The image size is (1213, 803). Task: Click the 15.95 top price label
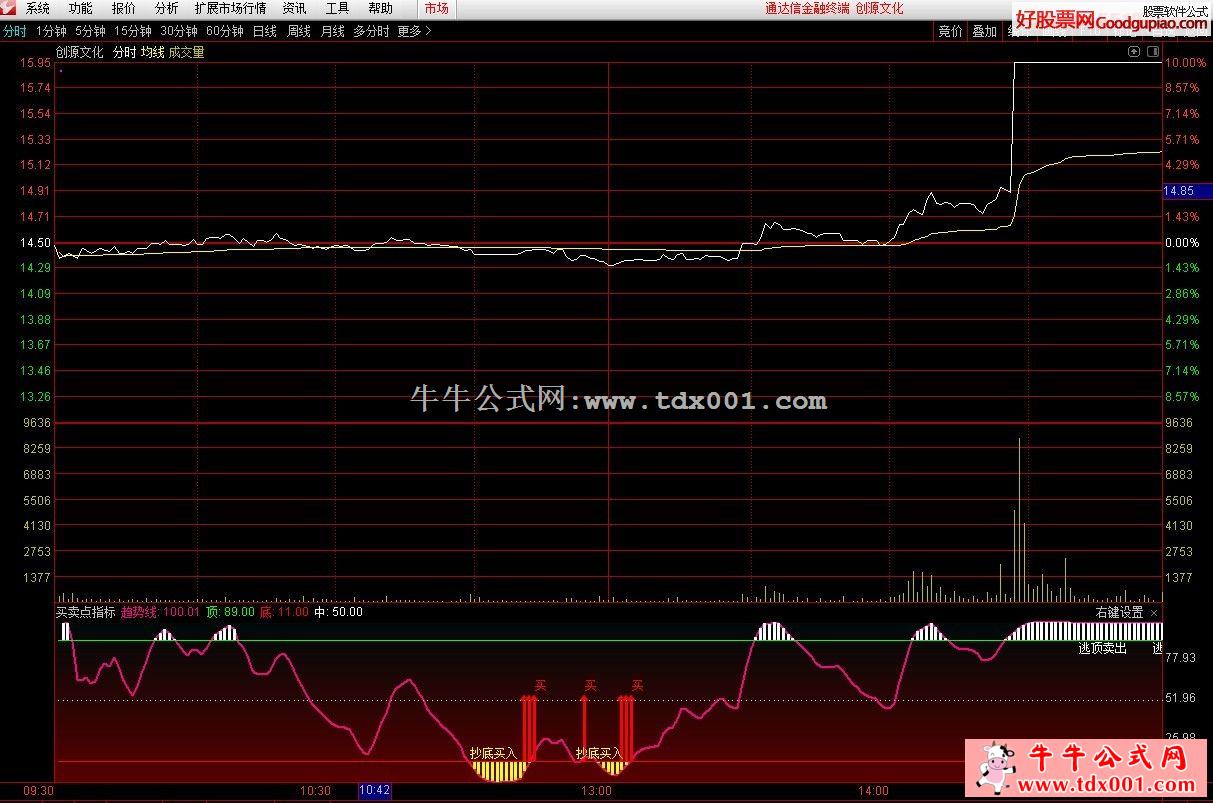[x=35, y=63]
